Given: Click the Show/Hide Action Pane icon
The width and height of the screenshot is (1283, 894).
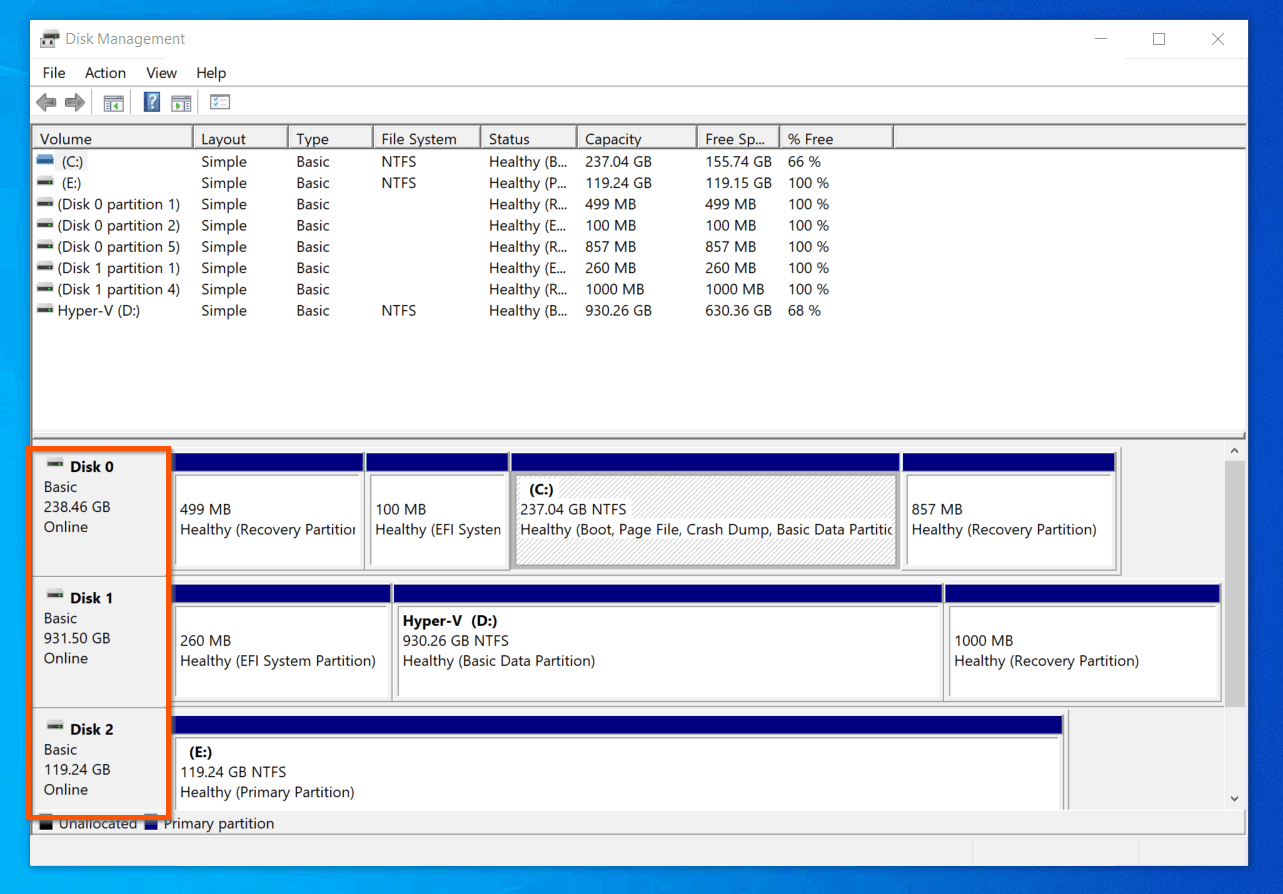Looking at the screenshot, I should click(181, 102).
